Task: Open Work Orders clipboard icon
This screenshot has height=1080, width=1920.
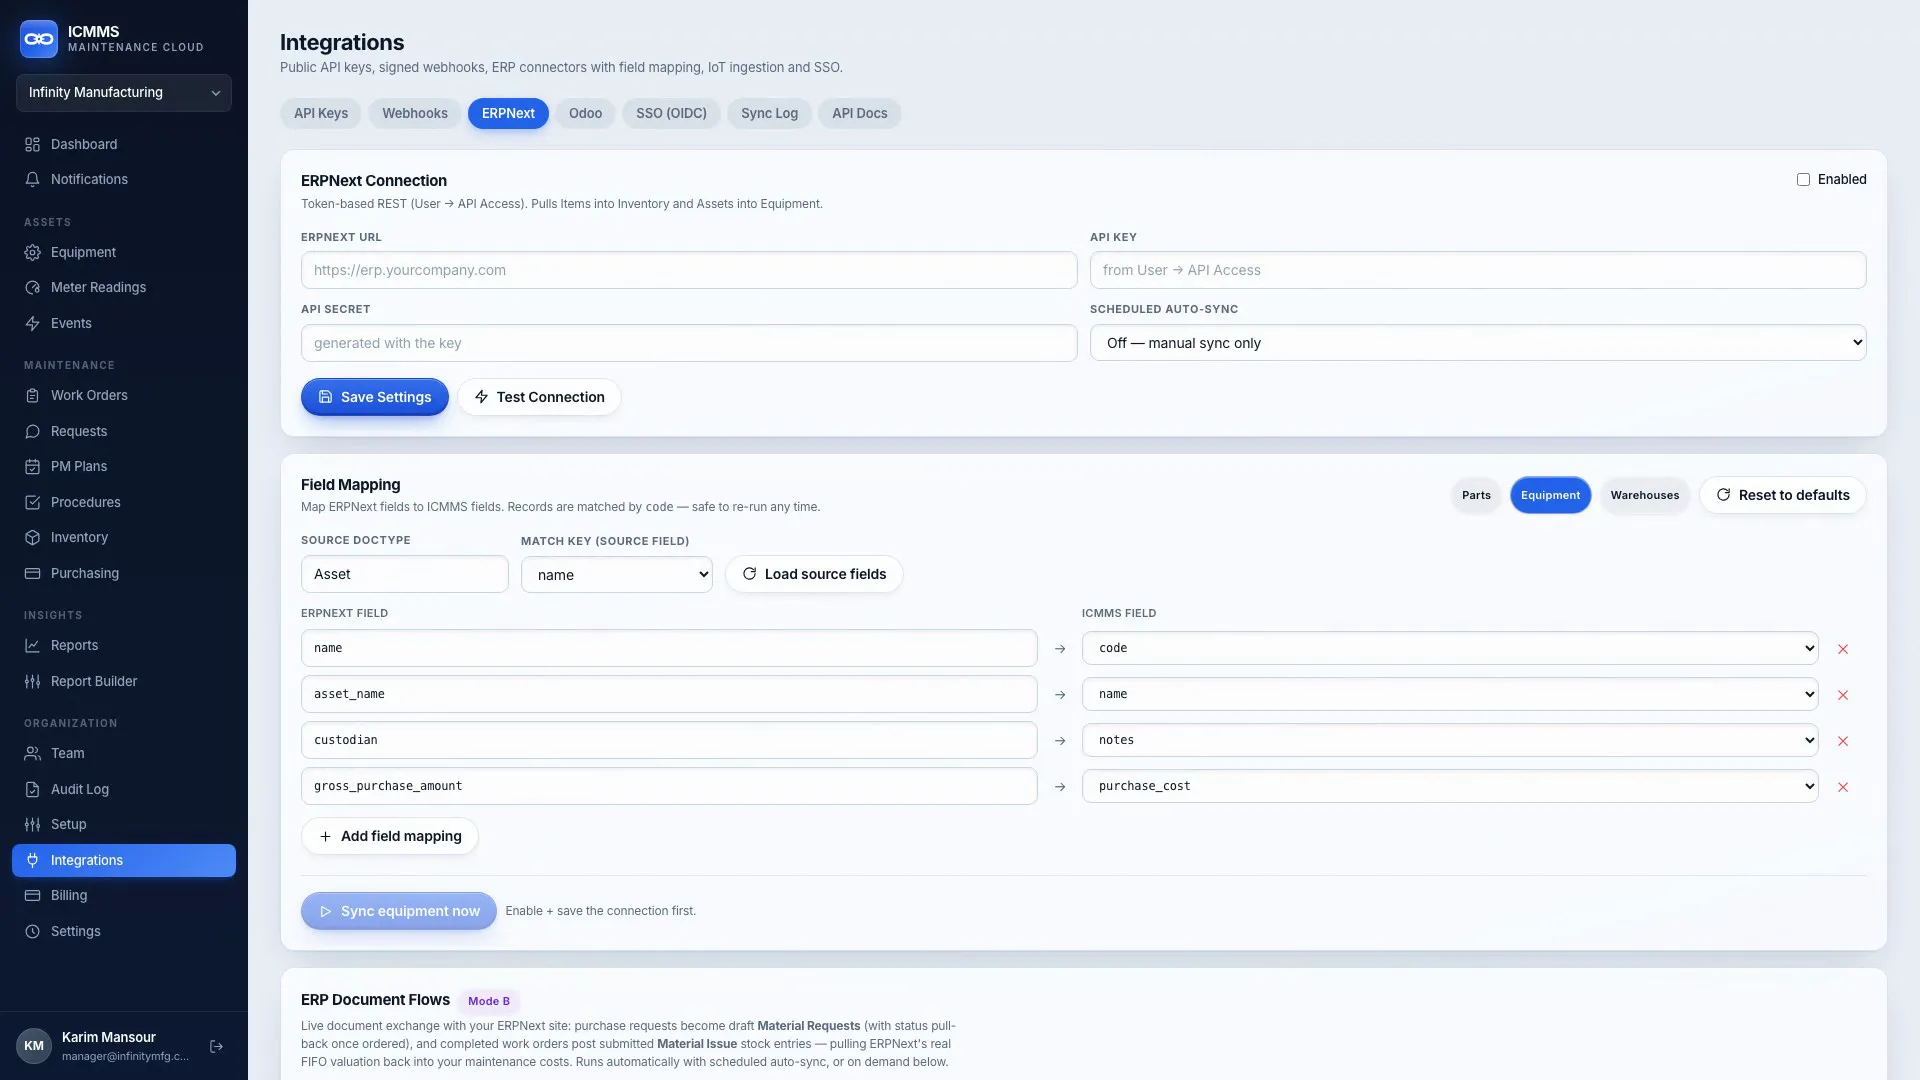Action: click(32, 396)
